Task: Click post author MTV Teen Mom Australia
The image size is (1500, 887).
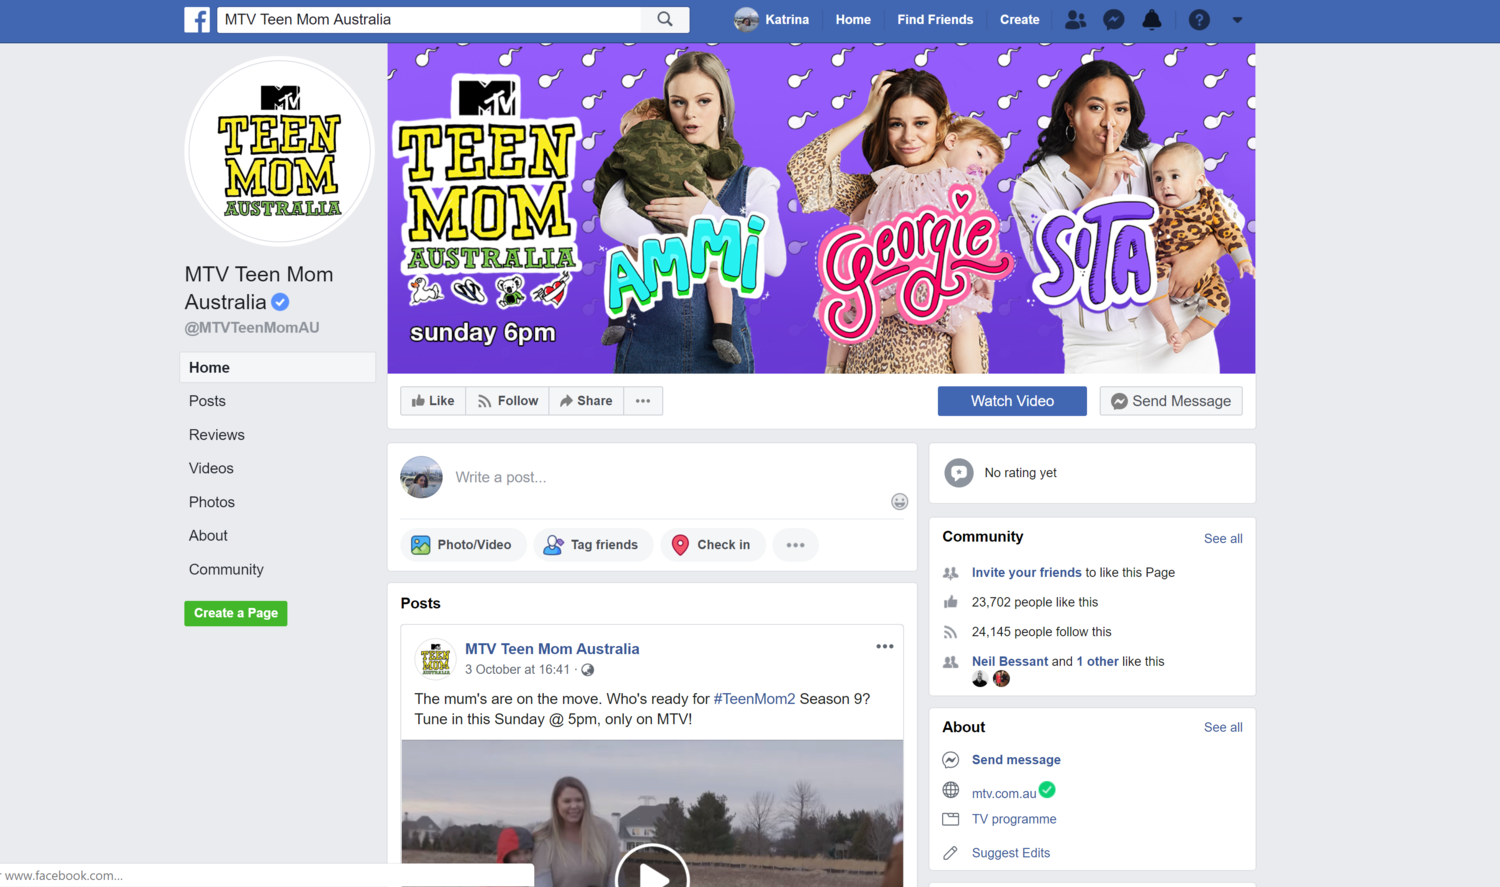Action: [552, 649]
